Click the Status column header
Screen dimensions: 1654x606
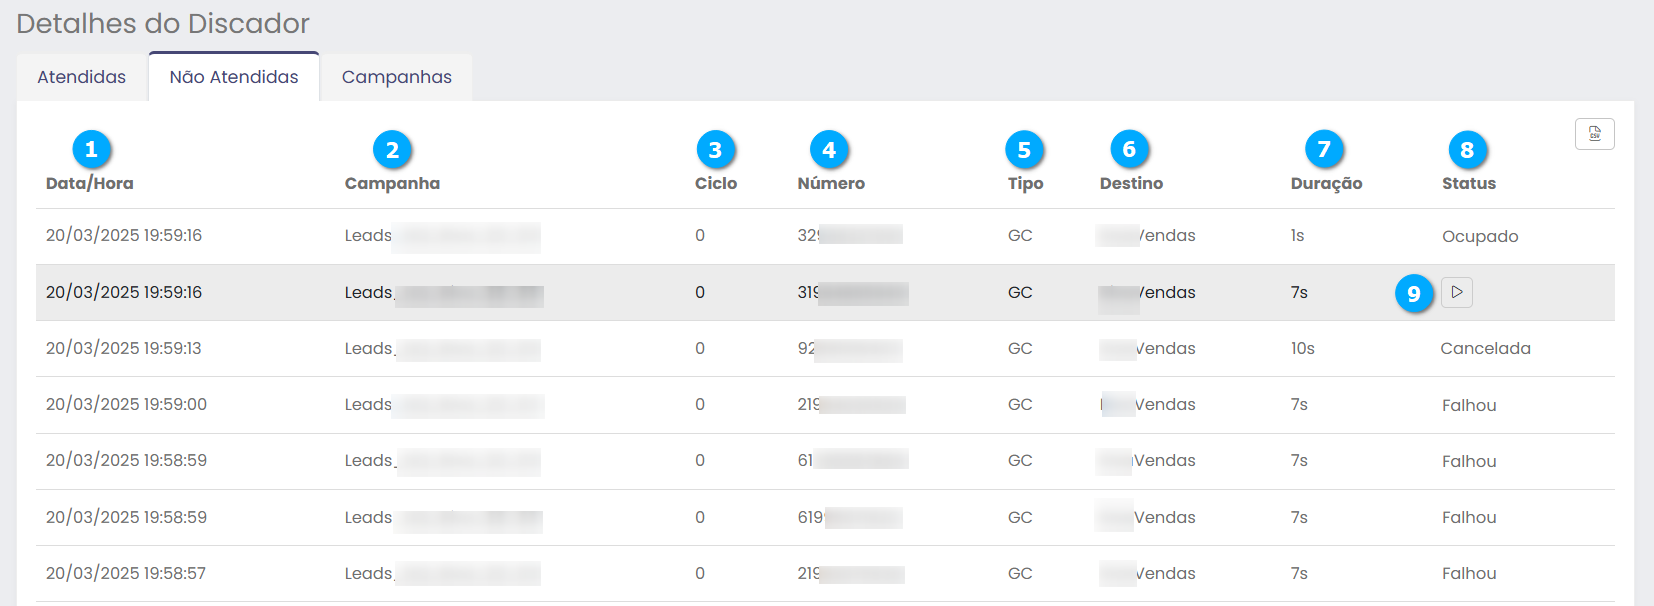click(x=1469, y=183)
